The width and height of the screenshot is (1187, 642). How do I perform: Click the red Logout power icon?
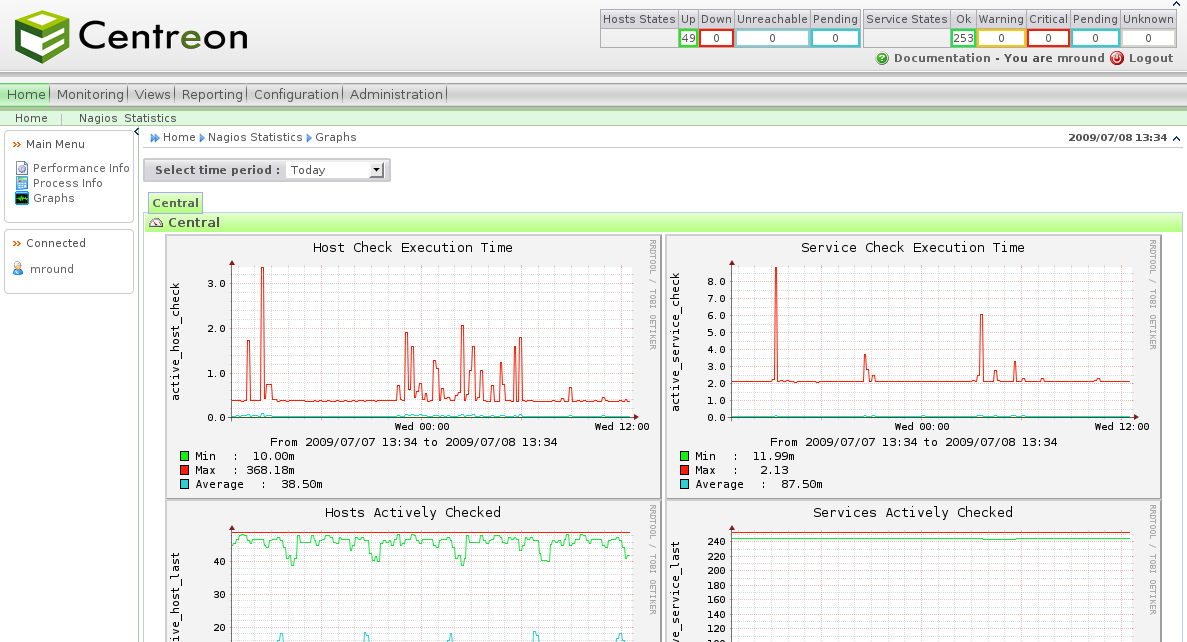pos(1116,58)
